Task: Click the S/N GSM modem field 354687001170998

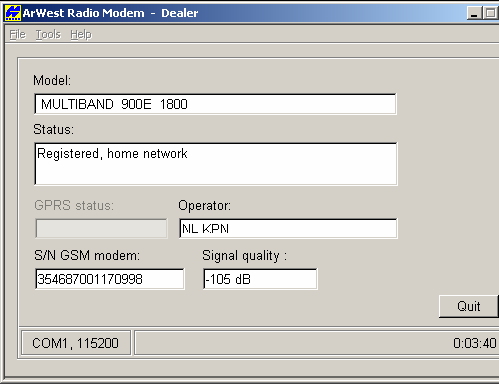Action: (110, 279)
